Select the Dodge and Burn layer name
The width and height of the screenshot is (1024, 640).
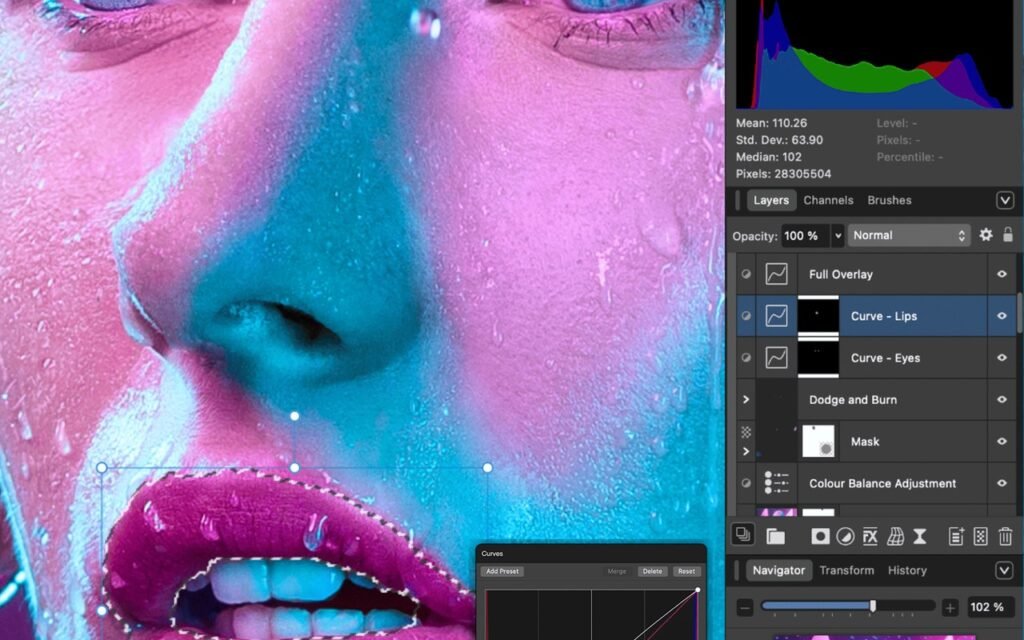(852, 400)
